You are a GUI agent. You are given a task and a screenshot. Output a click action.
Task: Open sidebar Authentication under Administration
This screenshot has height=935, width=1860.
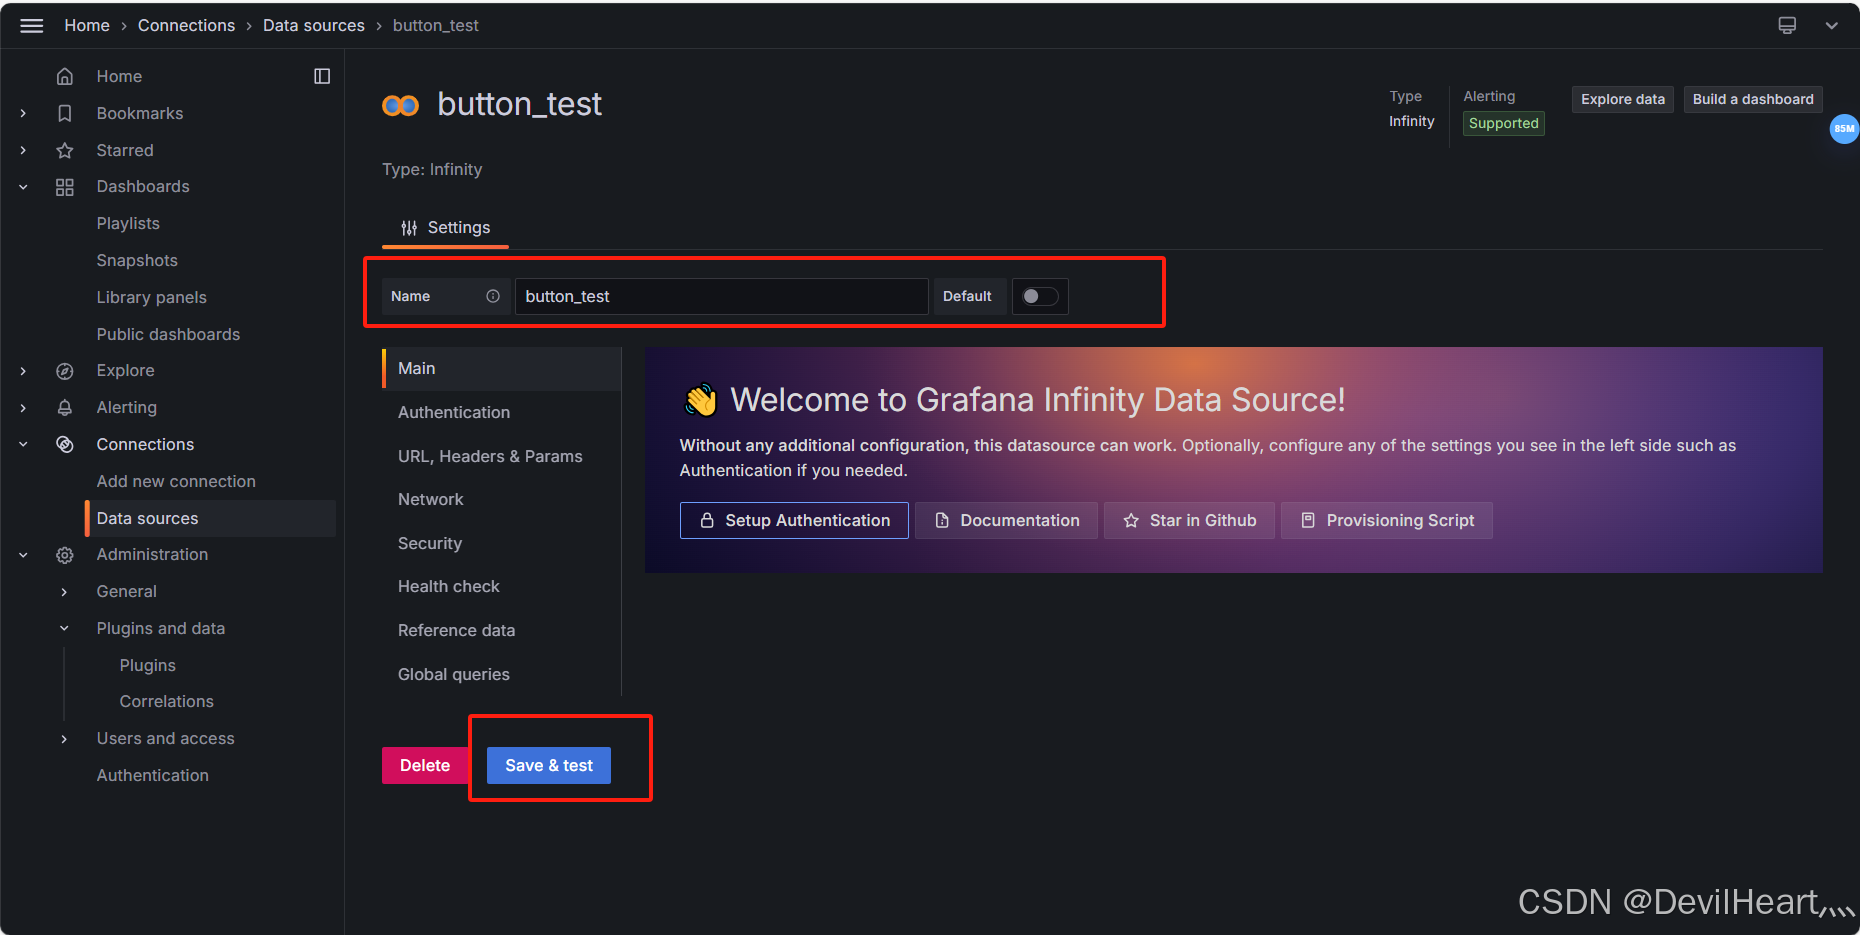pyautogui.click(x=152, y=776)
